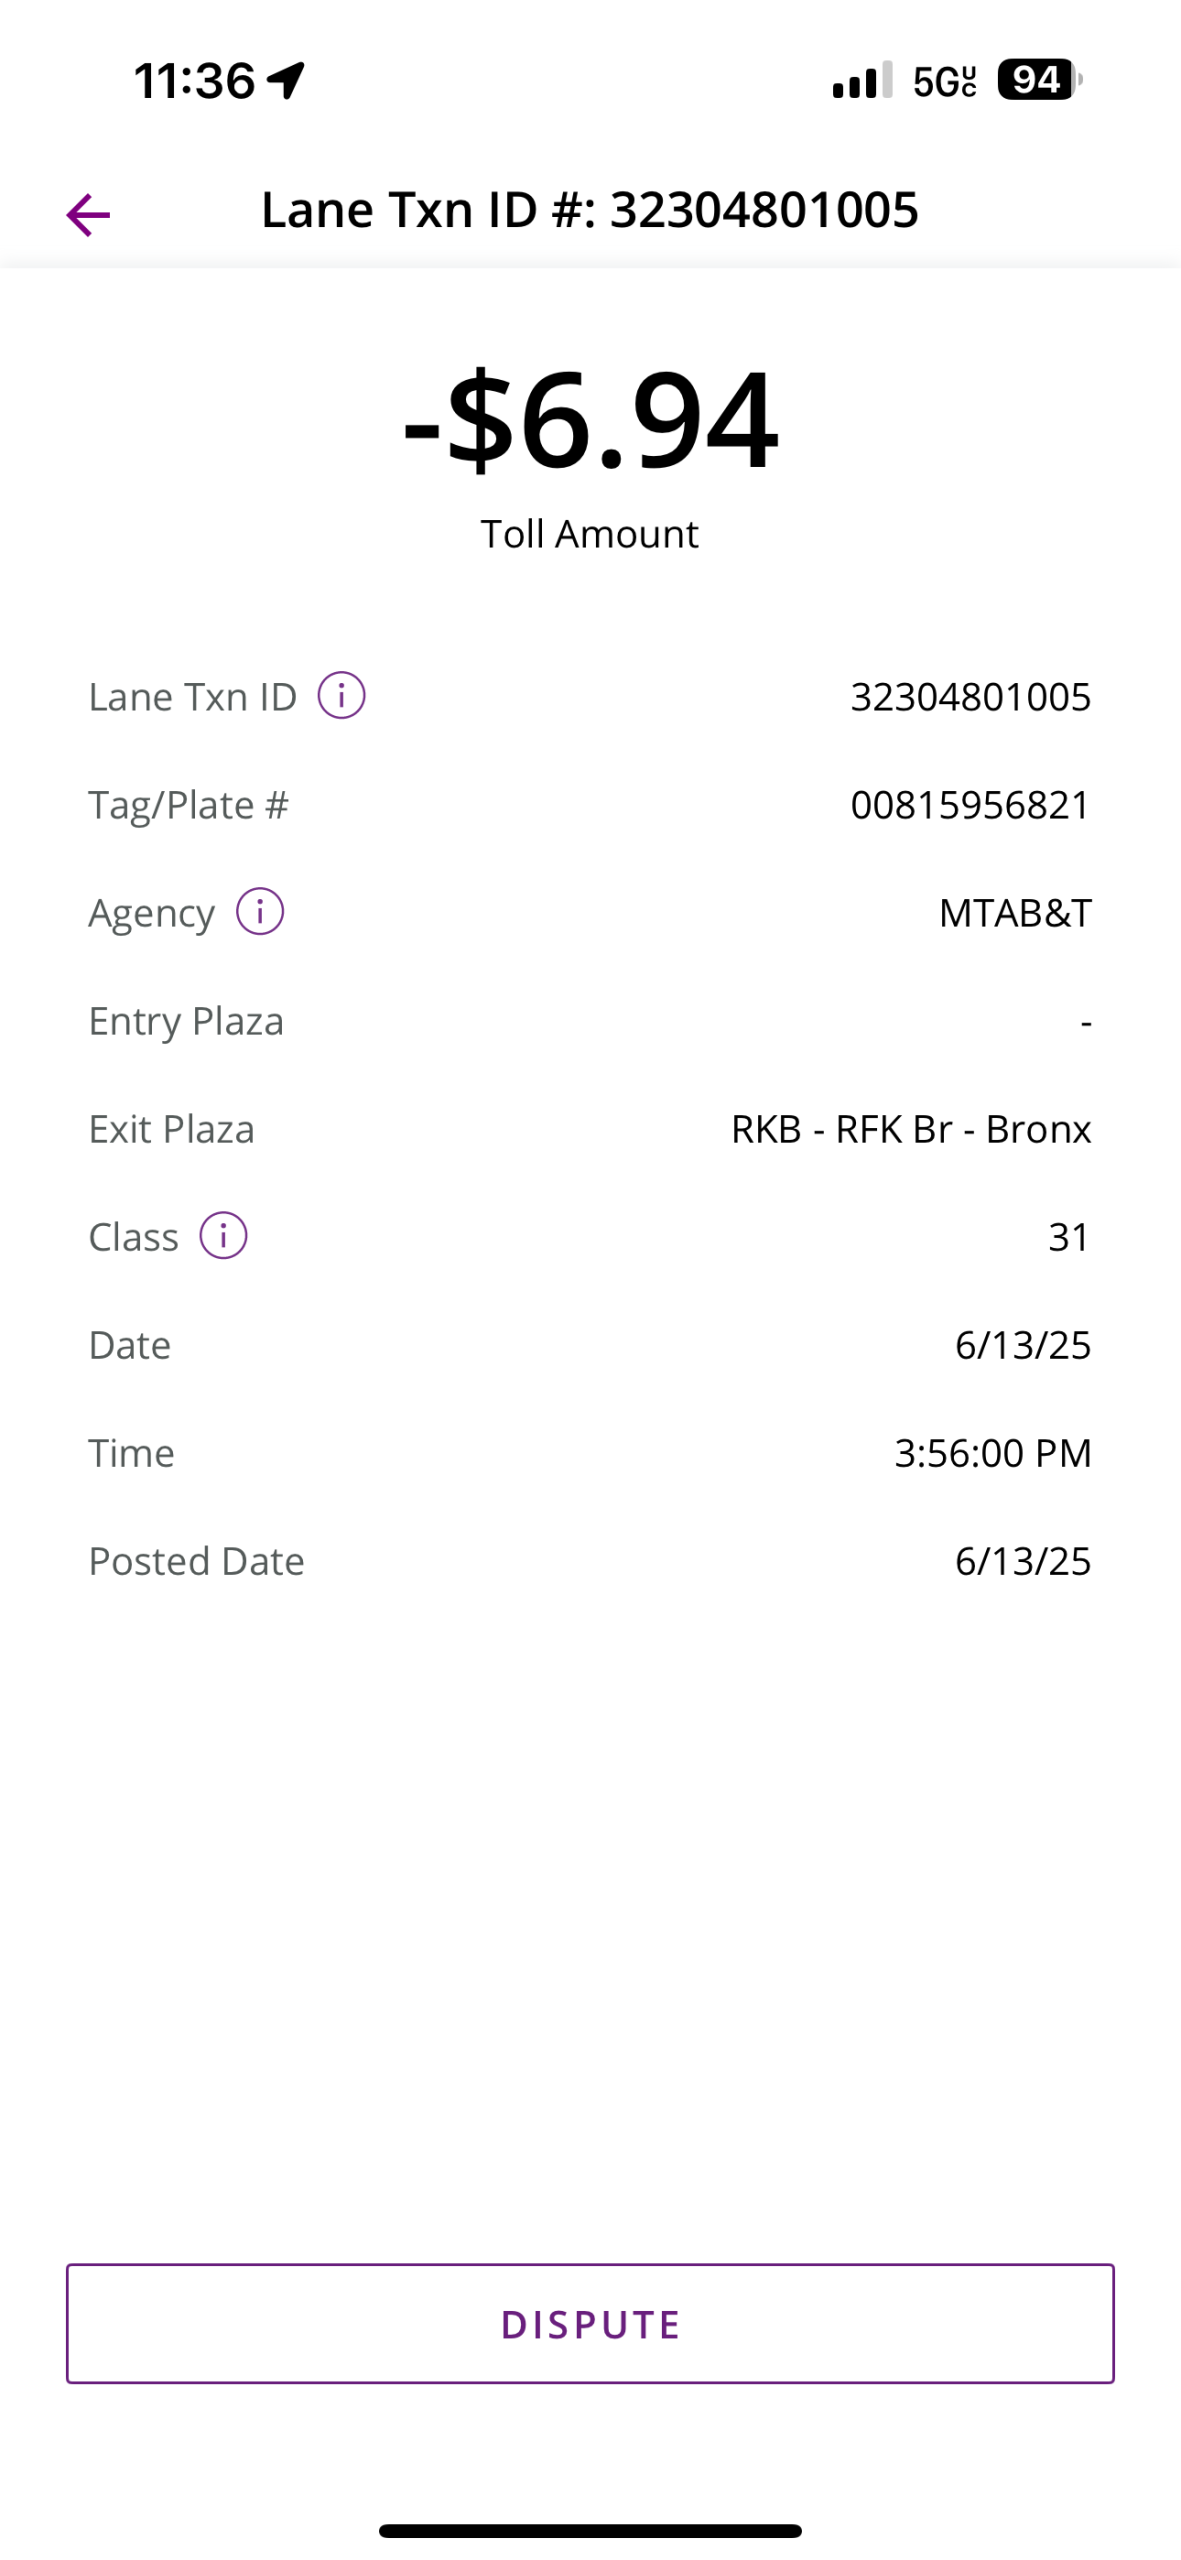Tap the battery indicator showing 94
This screenshot has height=2560, width=1181.
click(1039, 80)
